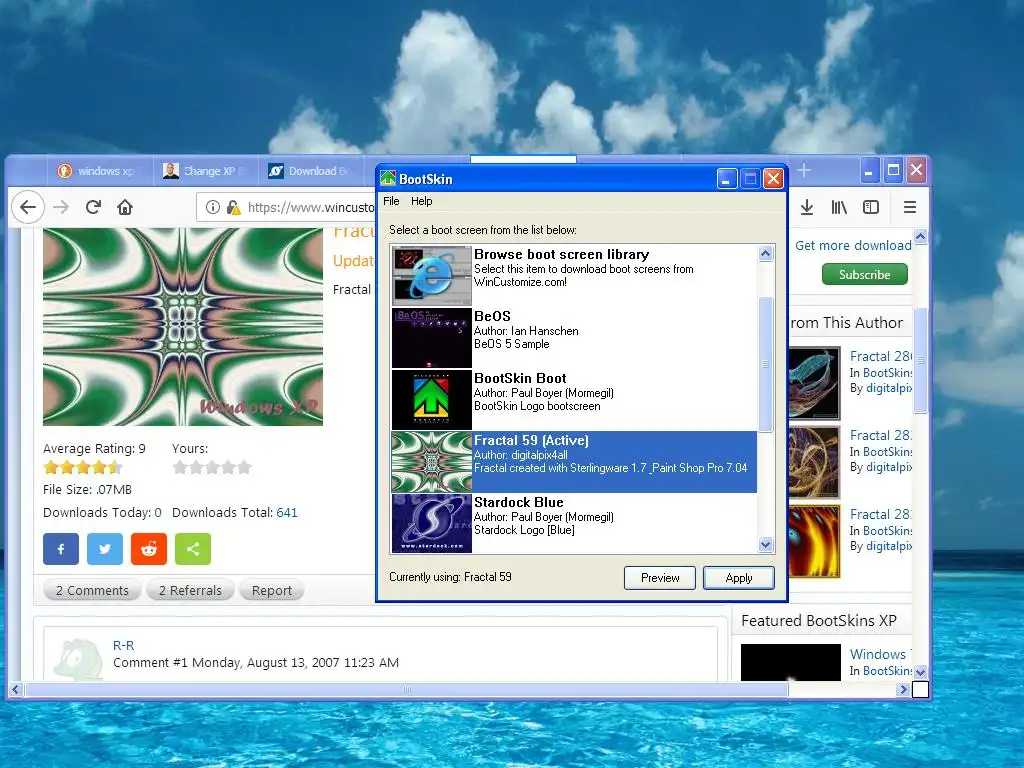This screenshot has width=1024, height=768.
Task: Open the 2 Referrals button
Action: (x=190, y=590)
